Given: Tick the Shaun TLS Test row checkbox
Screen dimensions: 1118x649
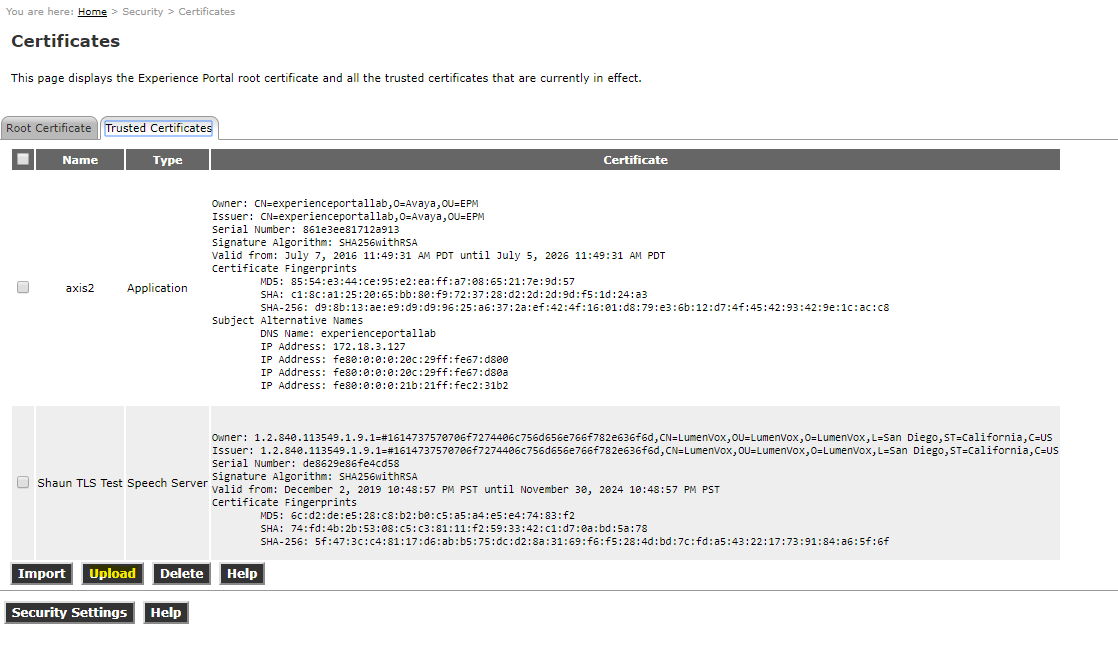Looking at the screenshot, I should pos(23,482).
